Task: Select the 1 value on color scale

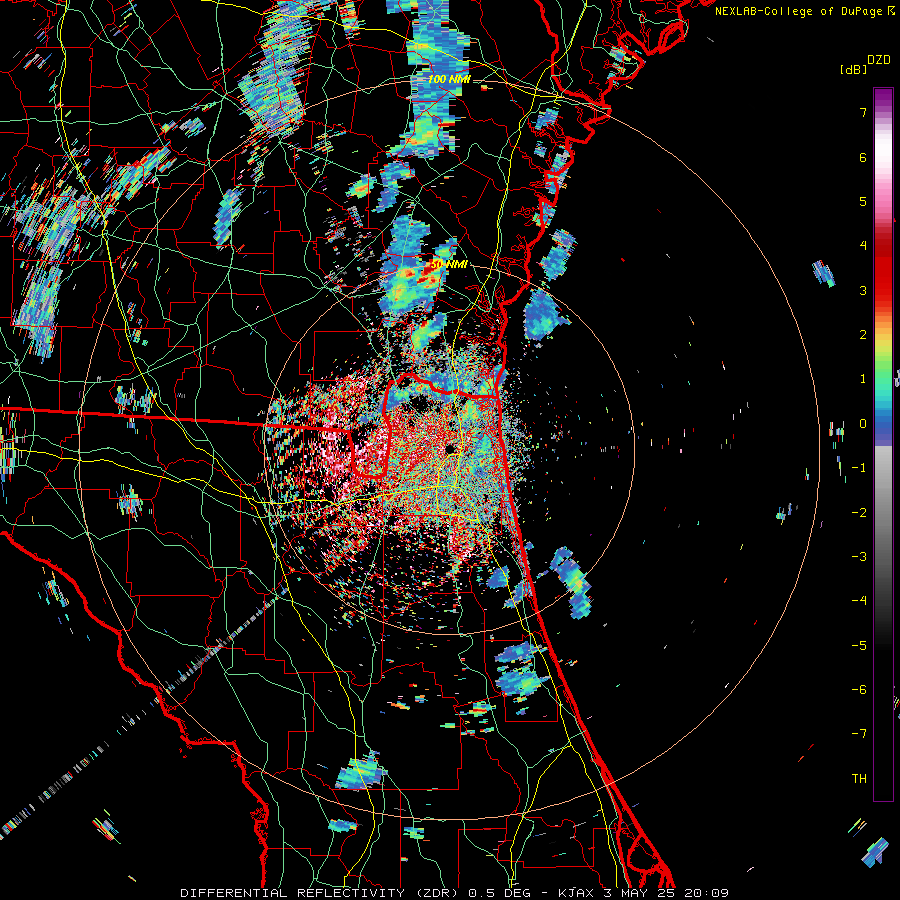Action: pos(863,379)
